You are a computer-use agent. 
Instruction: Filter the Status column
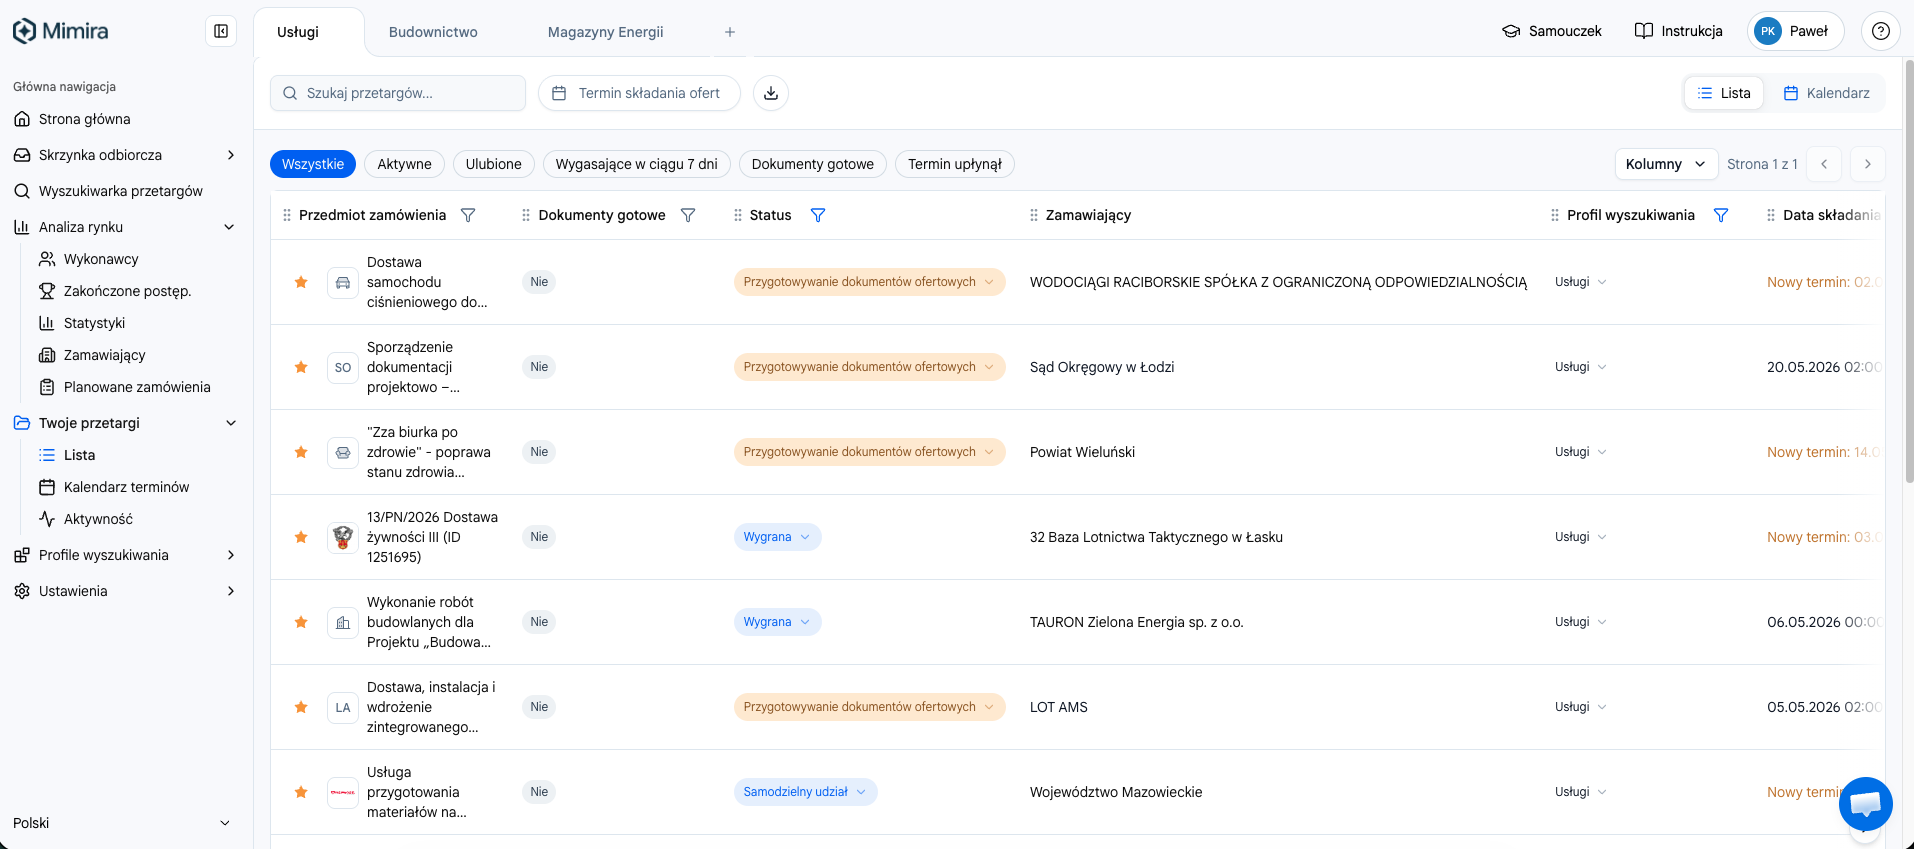coord(818,215)
